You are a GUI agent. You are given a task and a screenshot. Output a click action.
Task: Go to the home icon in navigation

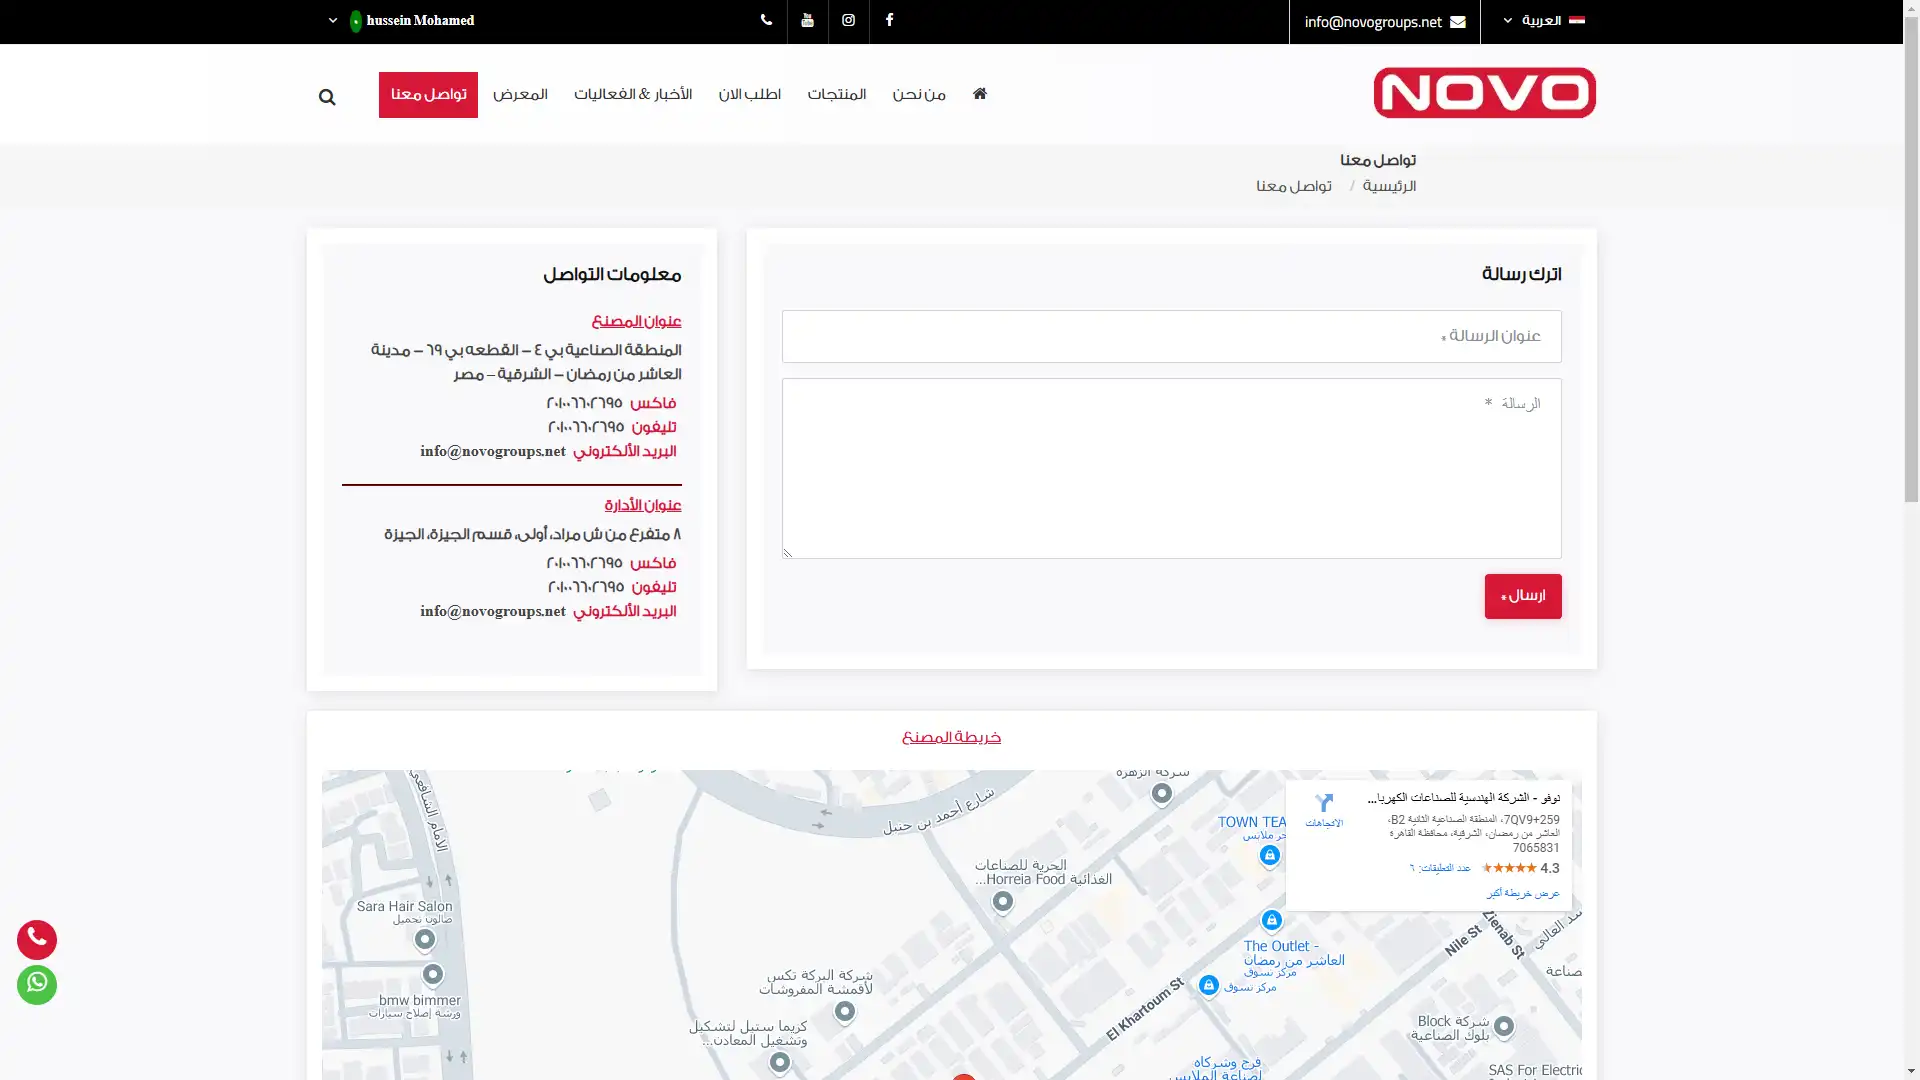coord(980,93)
